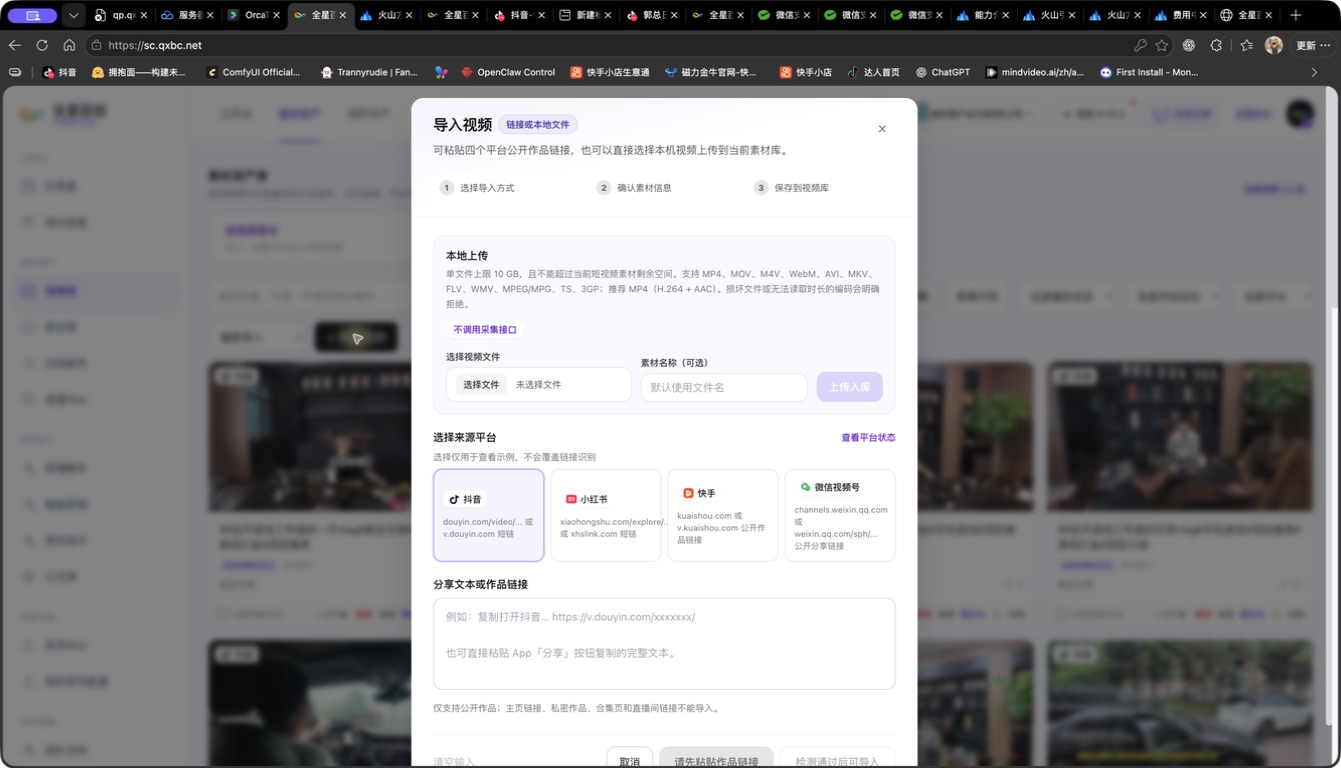Expand the tab search dropdown arrow
This screenshot has width=1341, height=768.
[x=74, y=15]
